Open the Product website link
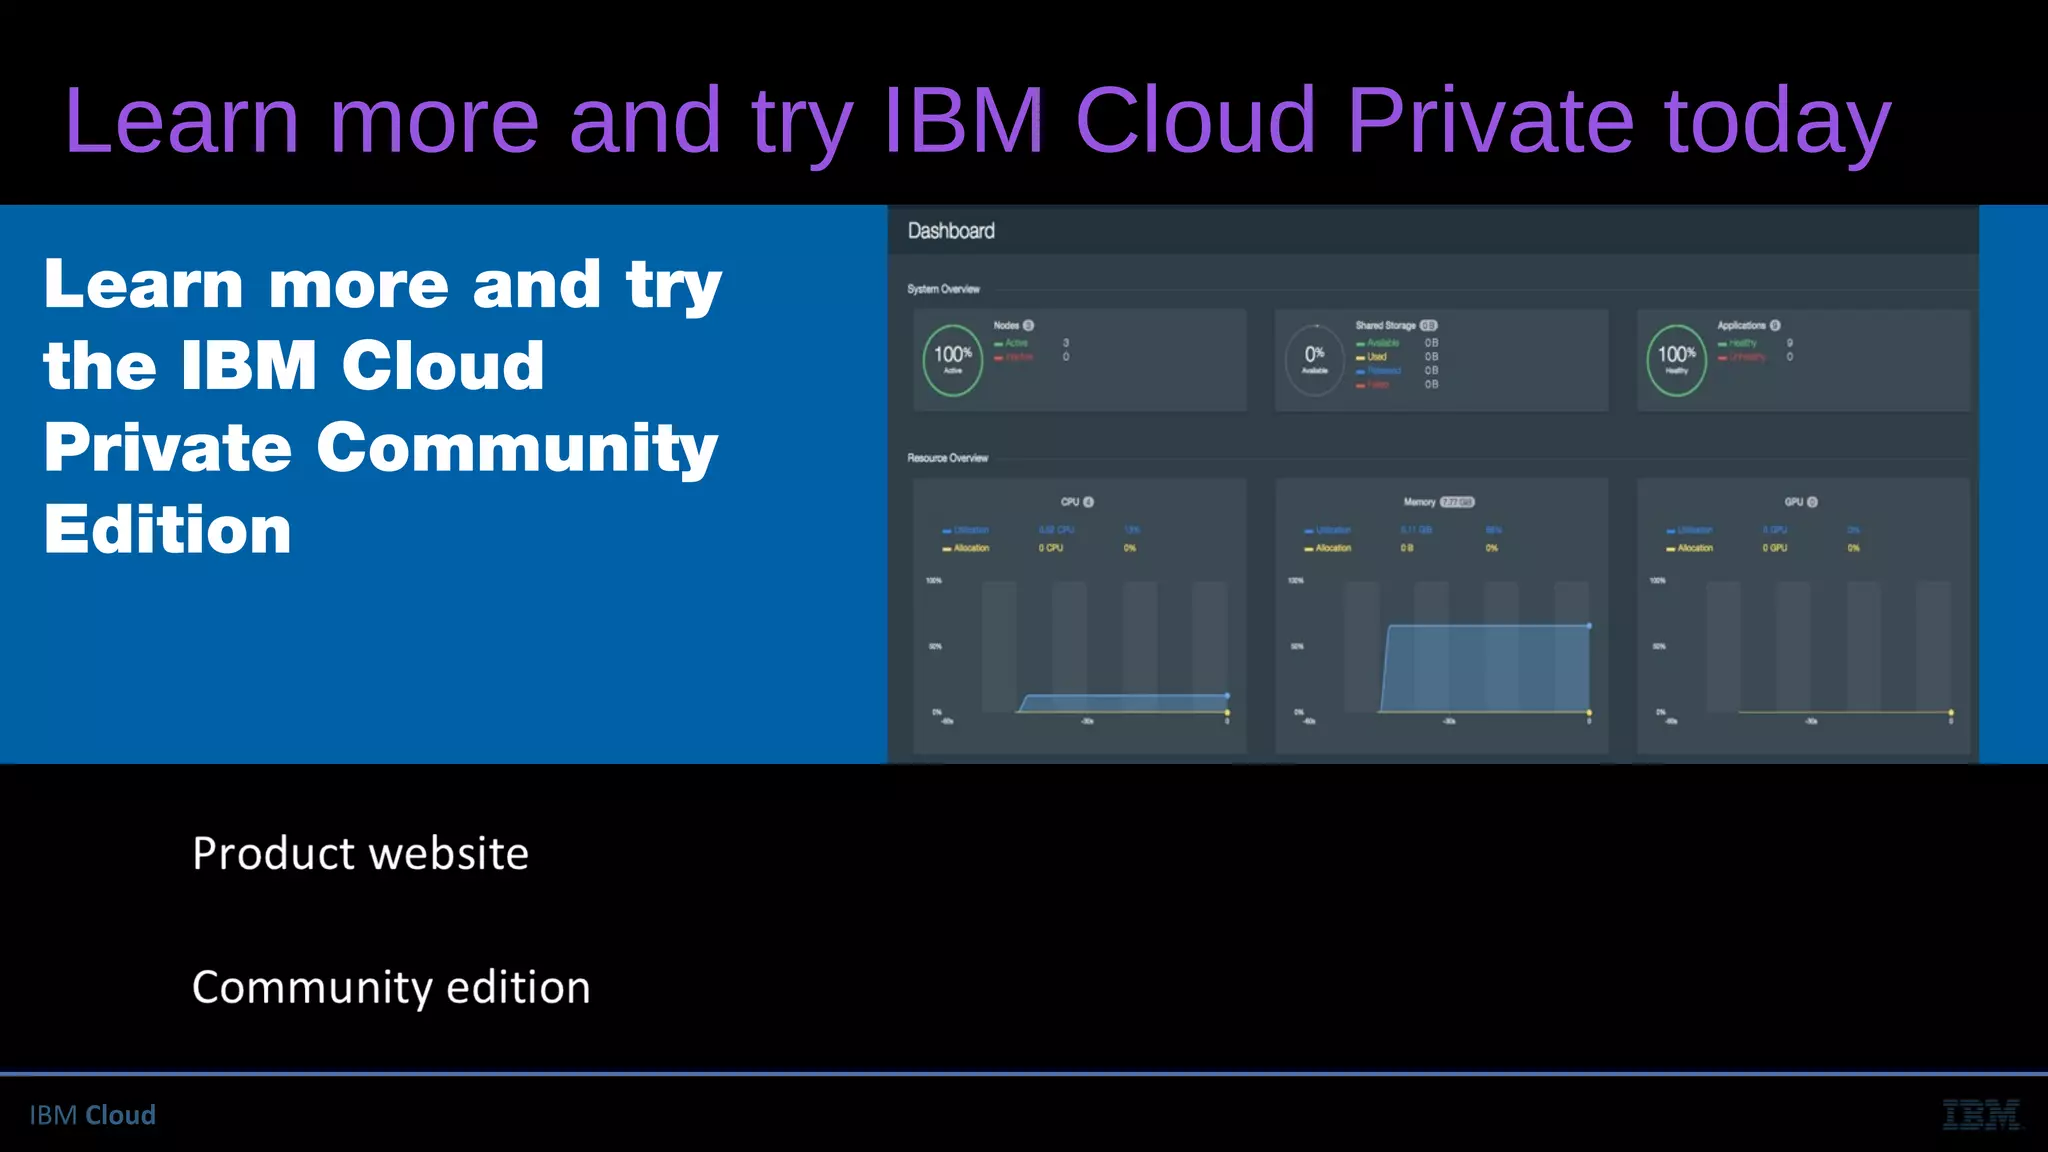This screenshot has width=2048, height=1152. tap(360, 853)
